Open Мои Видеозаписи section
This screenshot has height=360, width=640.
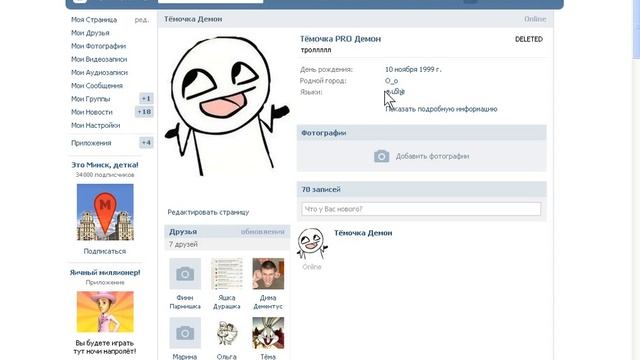(x=99, y=59)
